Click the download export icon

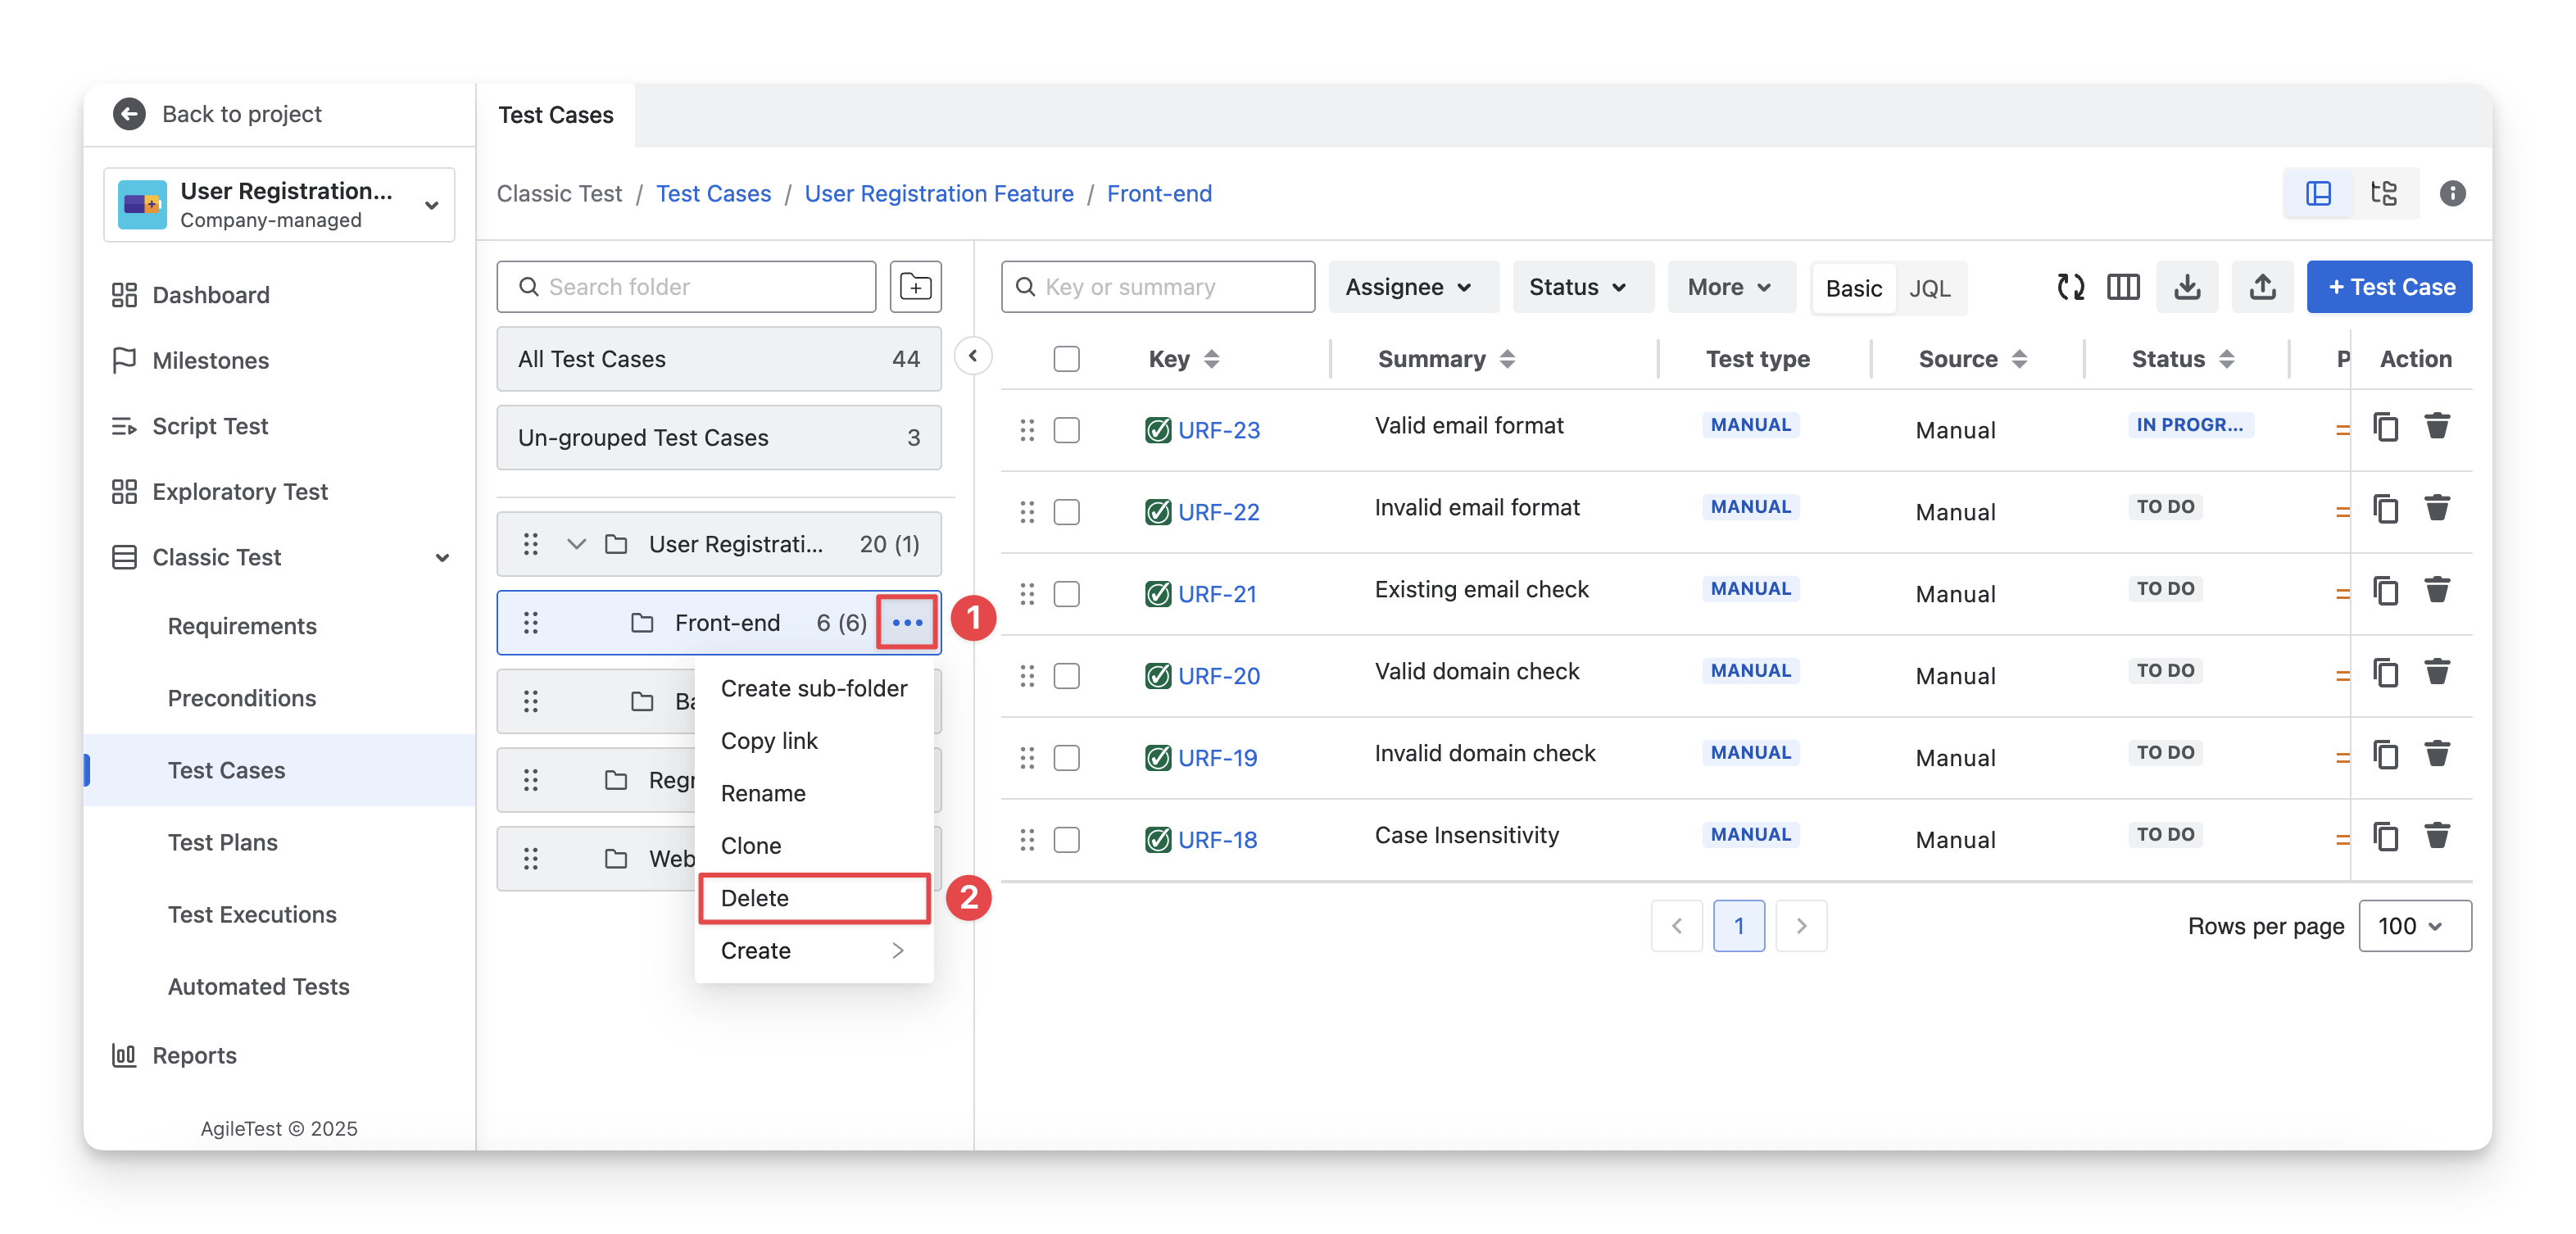2187,287
